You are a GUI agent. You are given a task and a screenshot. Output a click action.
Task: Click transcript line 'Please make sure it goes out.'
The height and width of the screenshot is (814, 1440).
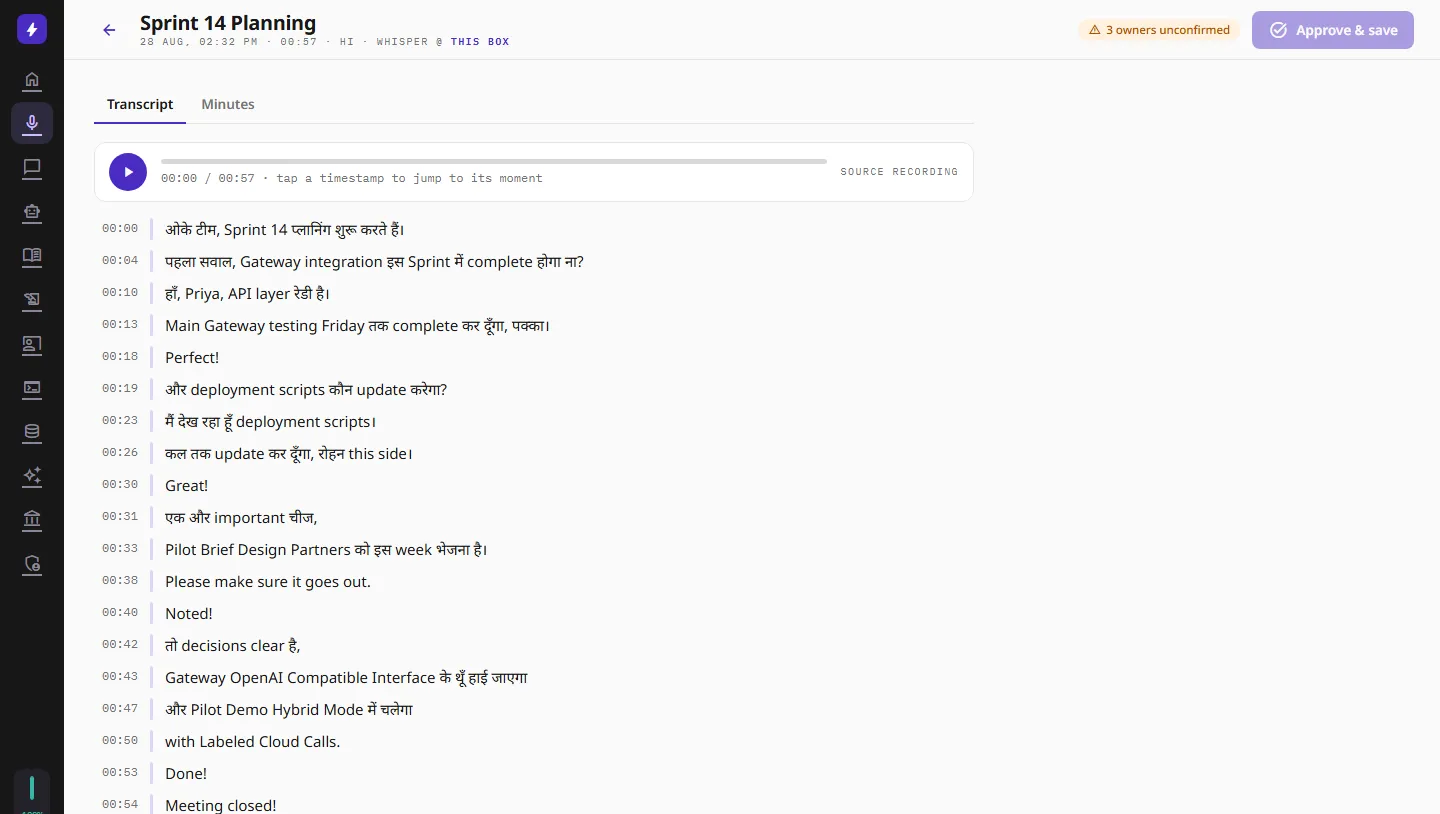click(268, 581)
